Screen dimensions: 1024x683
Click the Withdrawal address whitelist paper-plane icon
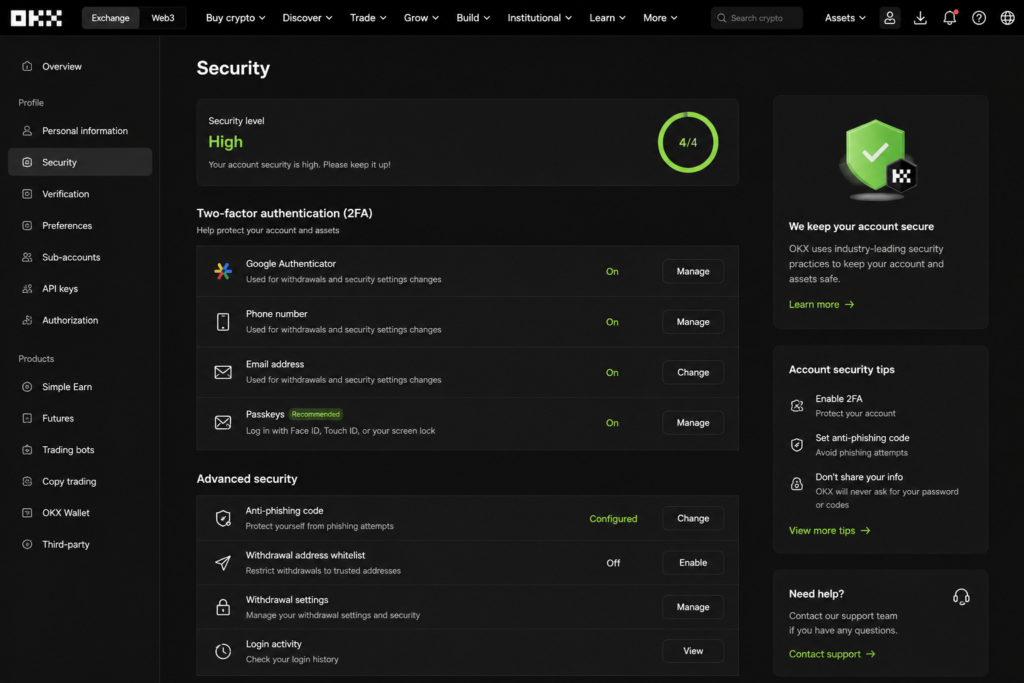coord(223,563)
